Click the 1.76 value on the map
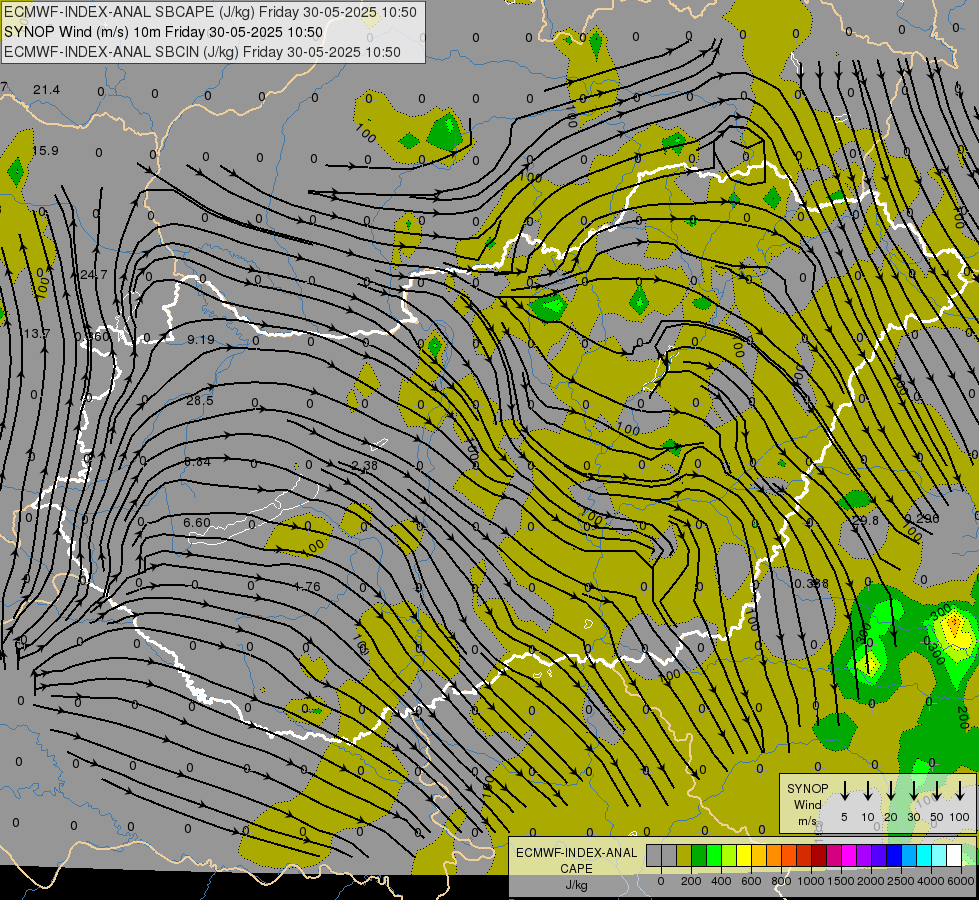The image size is (979, 900). point(307,586)
